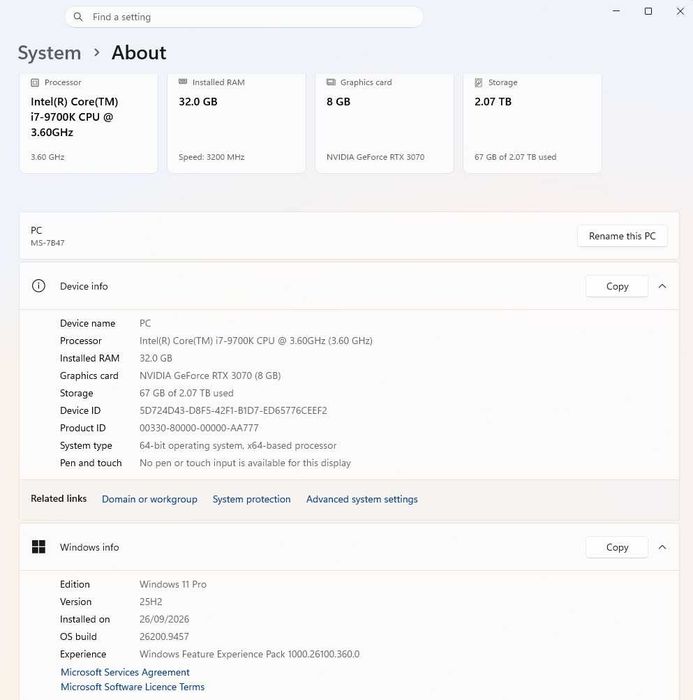The width and height of the screenshot is (693, 700).
Task: Click 'NVIDIA GeForce RTX 3070 (8 GB)' value
Action: tap(210, 375)
